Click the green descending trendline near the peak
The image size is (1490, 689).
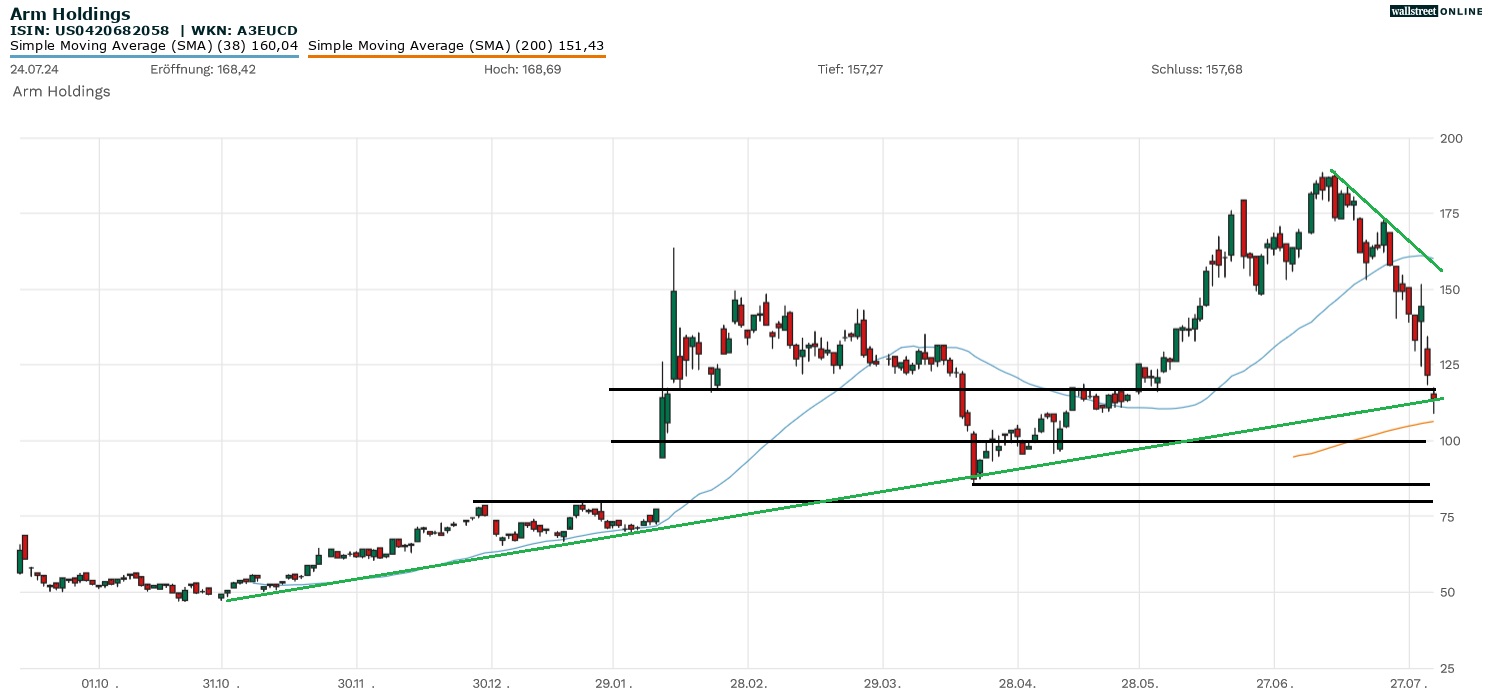click(1386, 220)
